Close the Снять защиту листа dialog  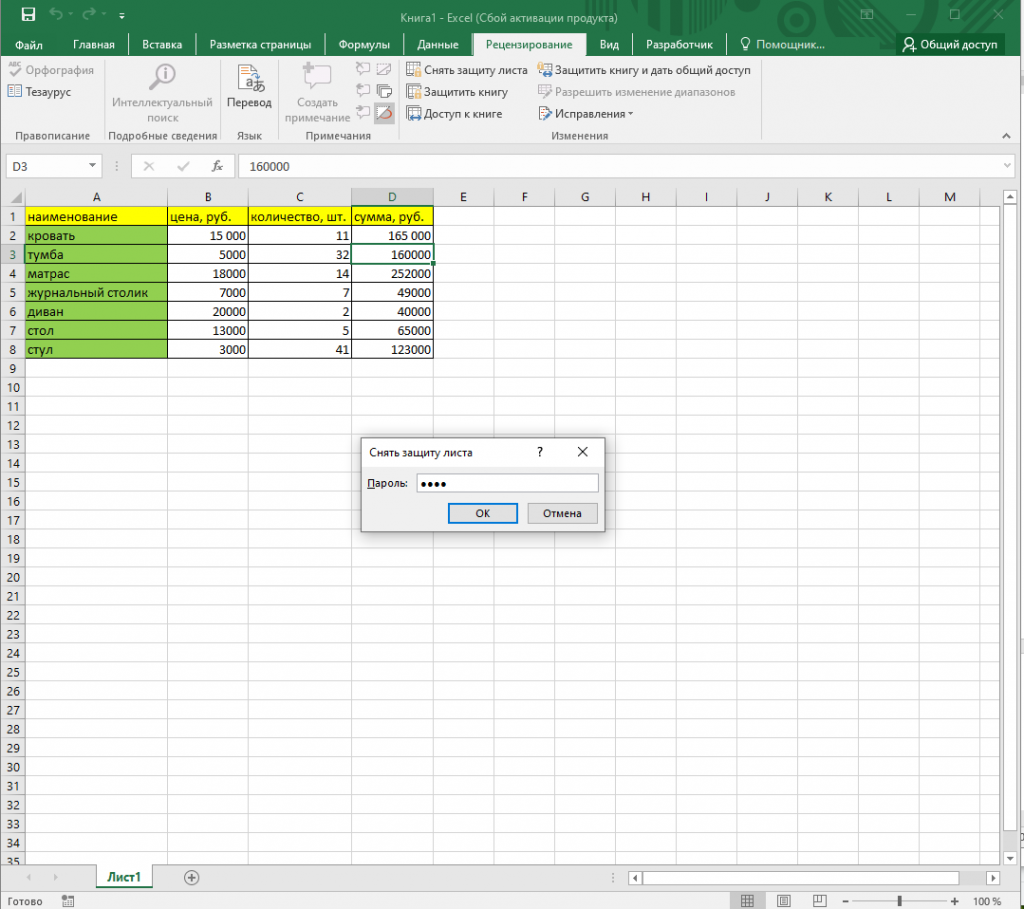pyautogui.click(x=583, y=452)
